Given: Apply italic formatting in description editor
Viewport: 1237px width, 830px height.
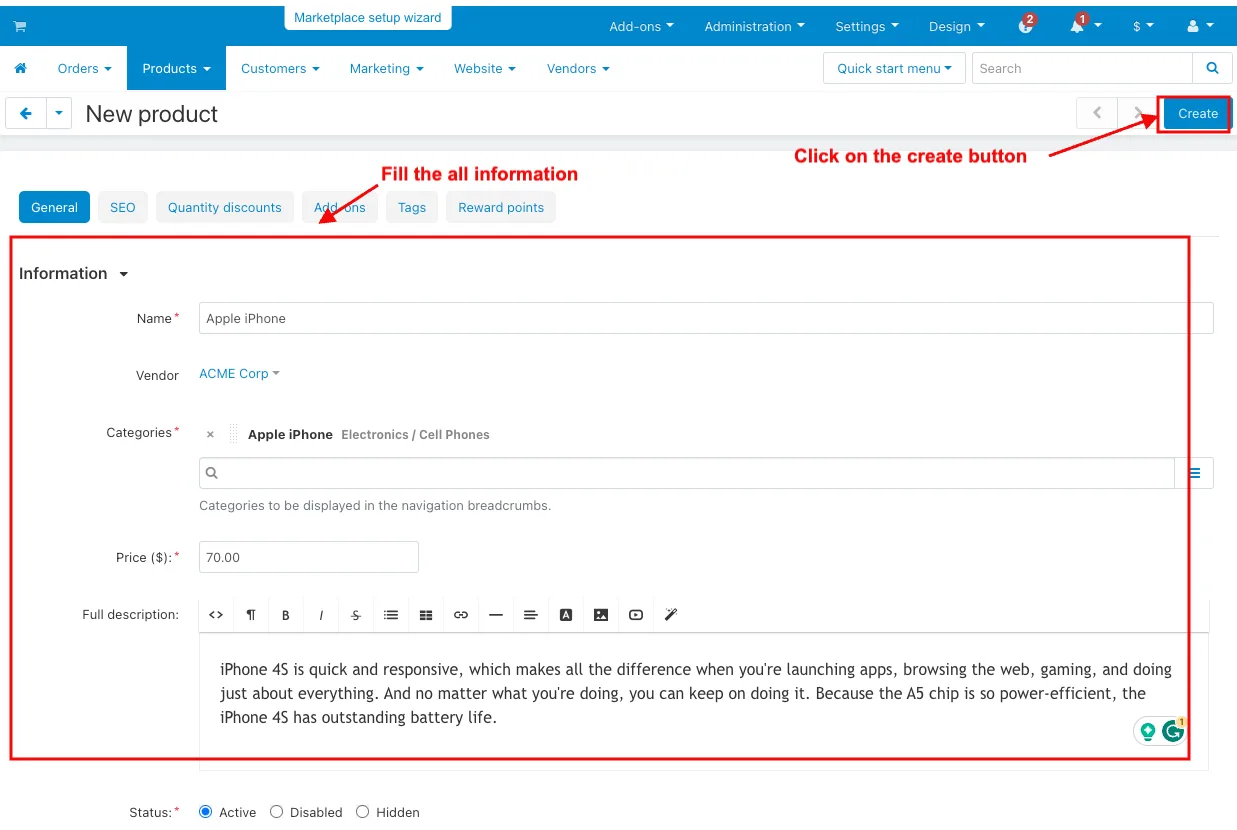Looking at the screenshot, I should tap(321, 615).
